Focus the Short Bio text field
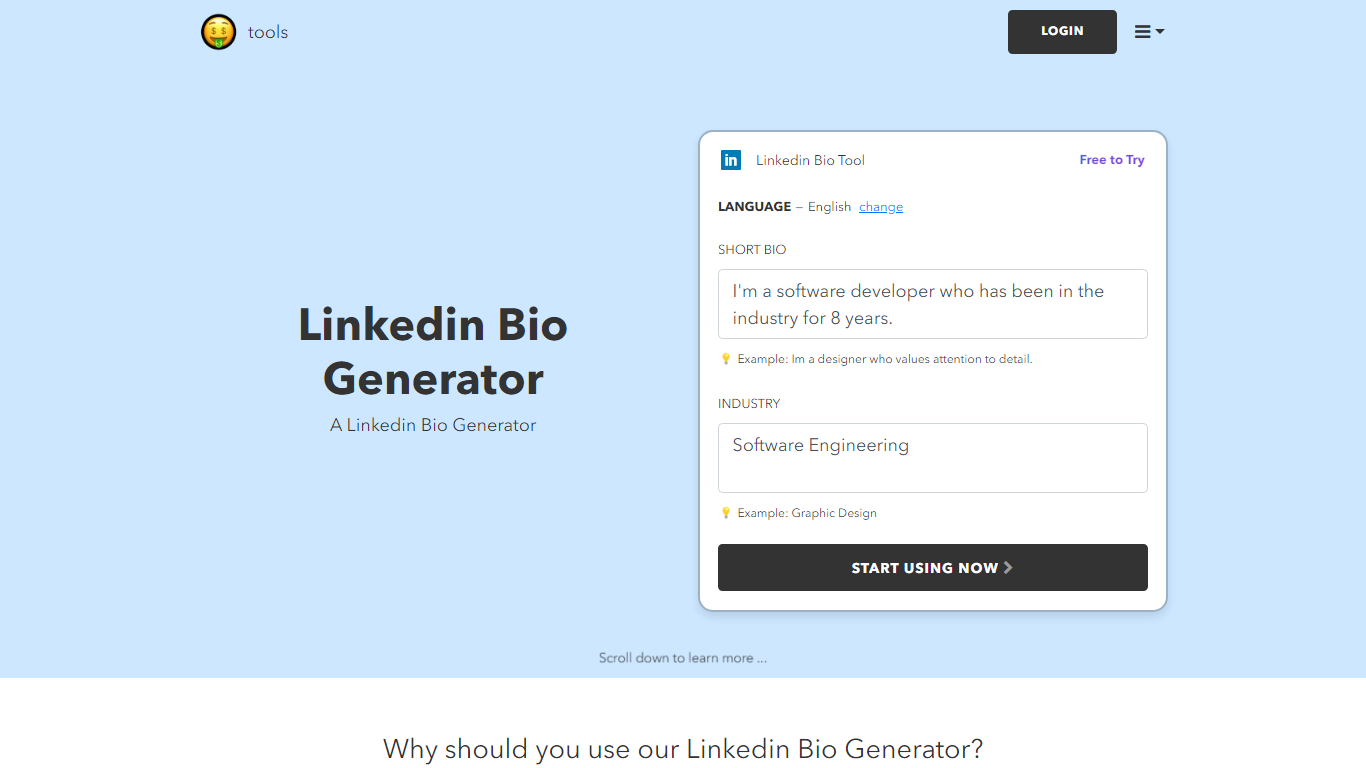The height and width of the screenshot is (768, 1366). pyautogui.click(x=932, y=304)
